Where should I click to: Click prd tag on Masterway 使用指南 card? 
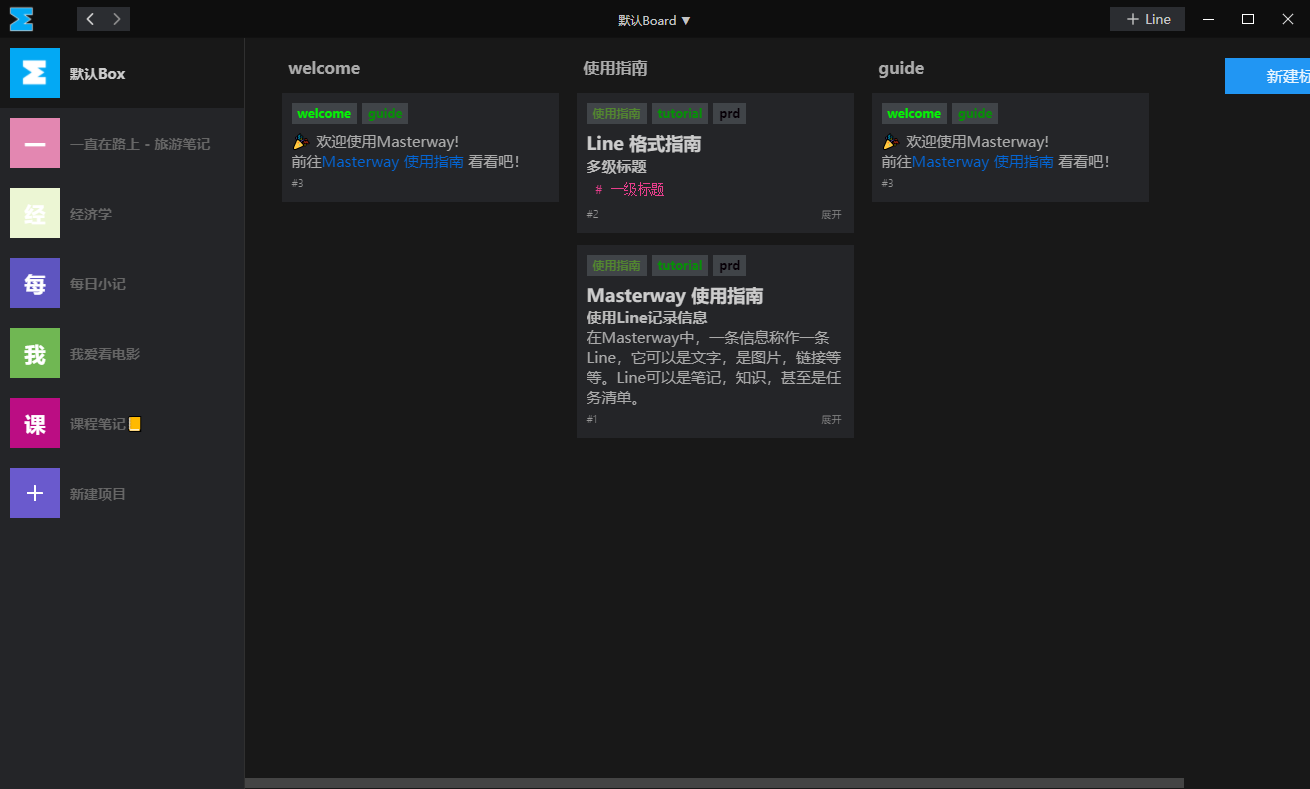click(x=730, y=266)
